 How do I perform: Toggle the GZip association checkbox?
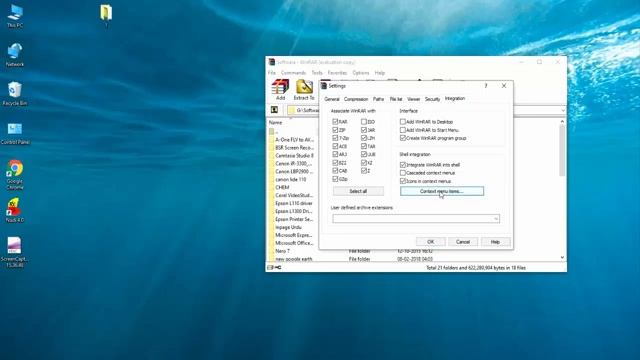pos(335,179)
